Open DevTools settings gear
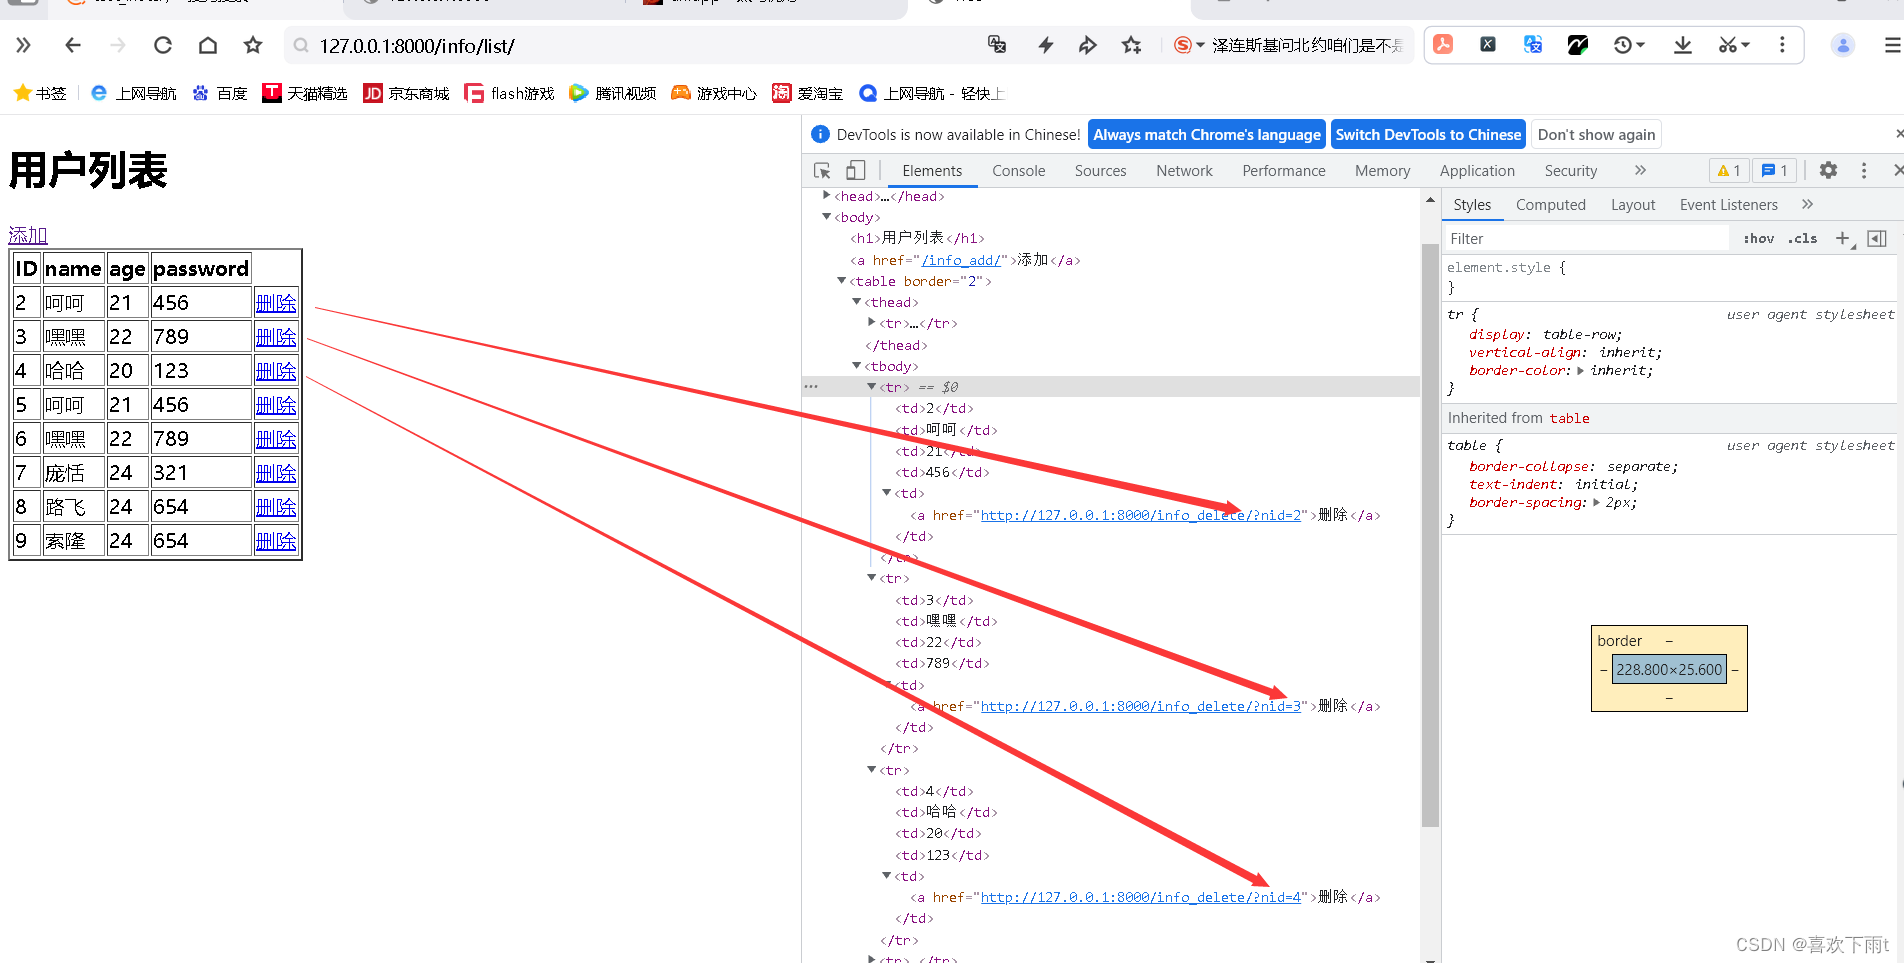 coord(1828,170)
